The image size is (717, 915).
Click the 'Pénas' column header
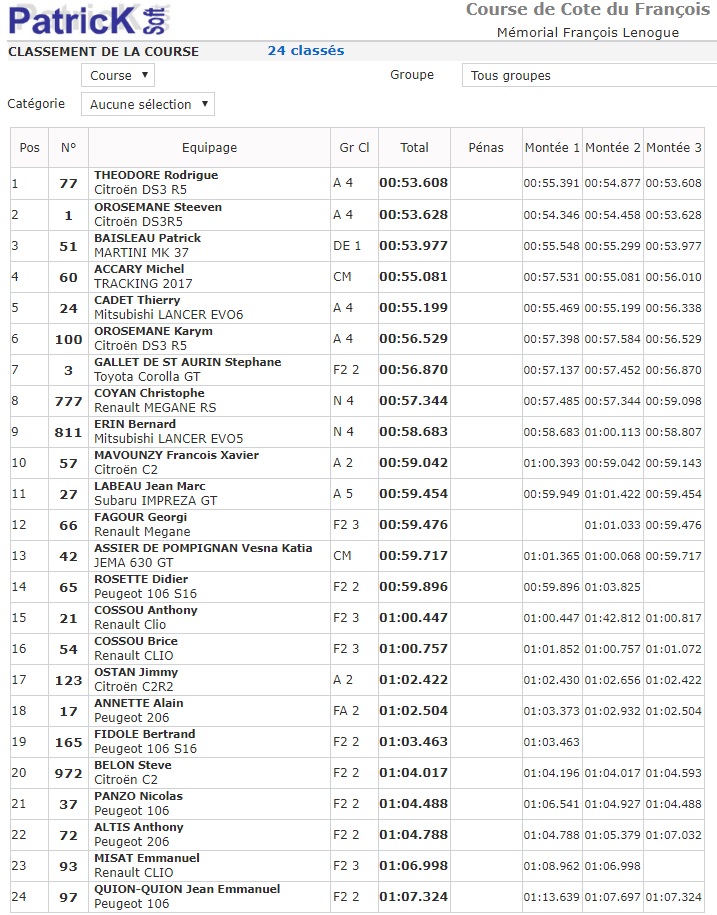486,147
